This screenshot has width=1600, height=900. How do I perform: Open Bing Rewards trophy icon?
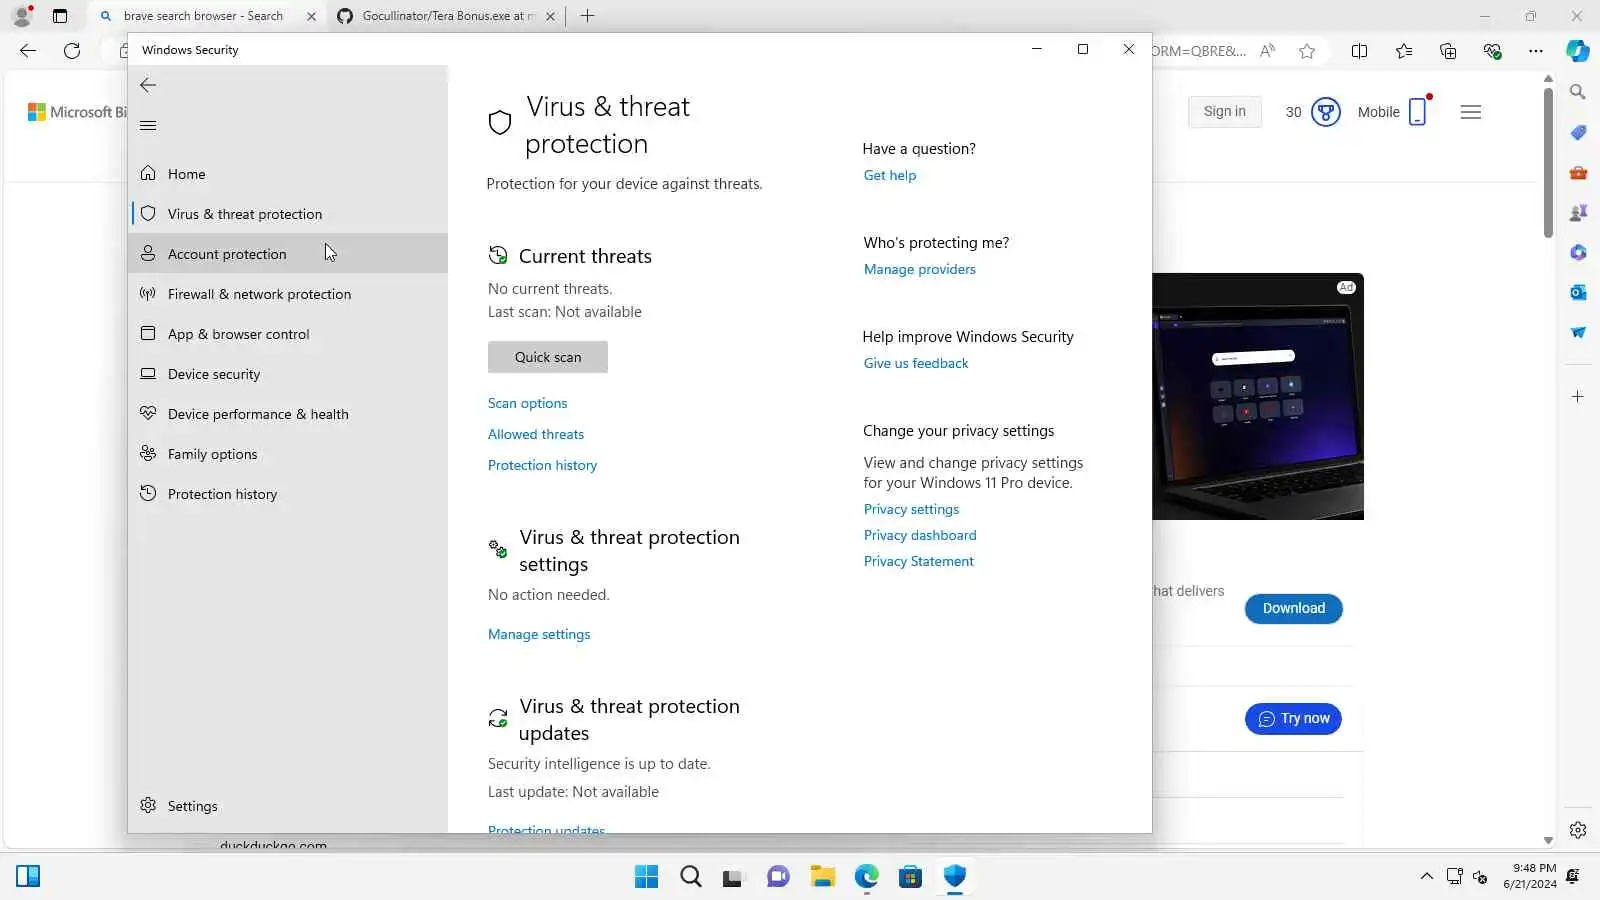pyautogui.click(x=1326, y=112)
